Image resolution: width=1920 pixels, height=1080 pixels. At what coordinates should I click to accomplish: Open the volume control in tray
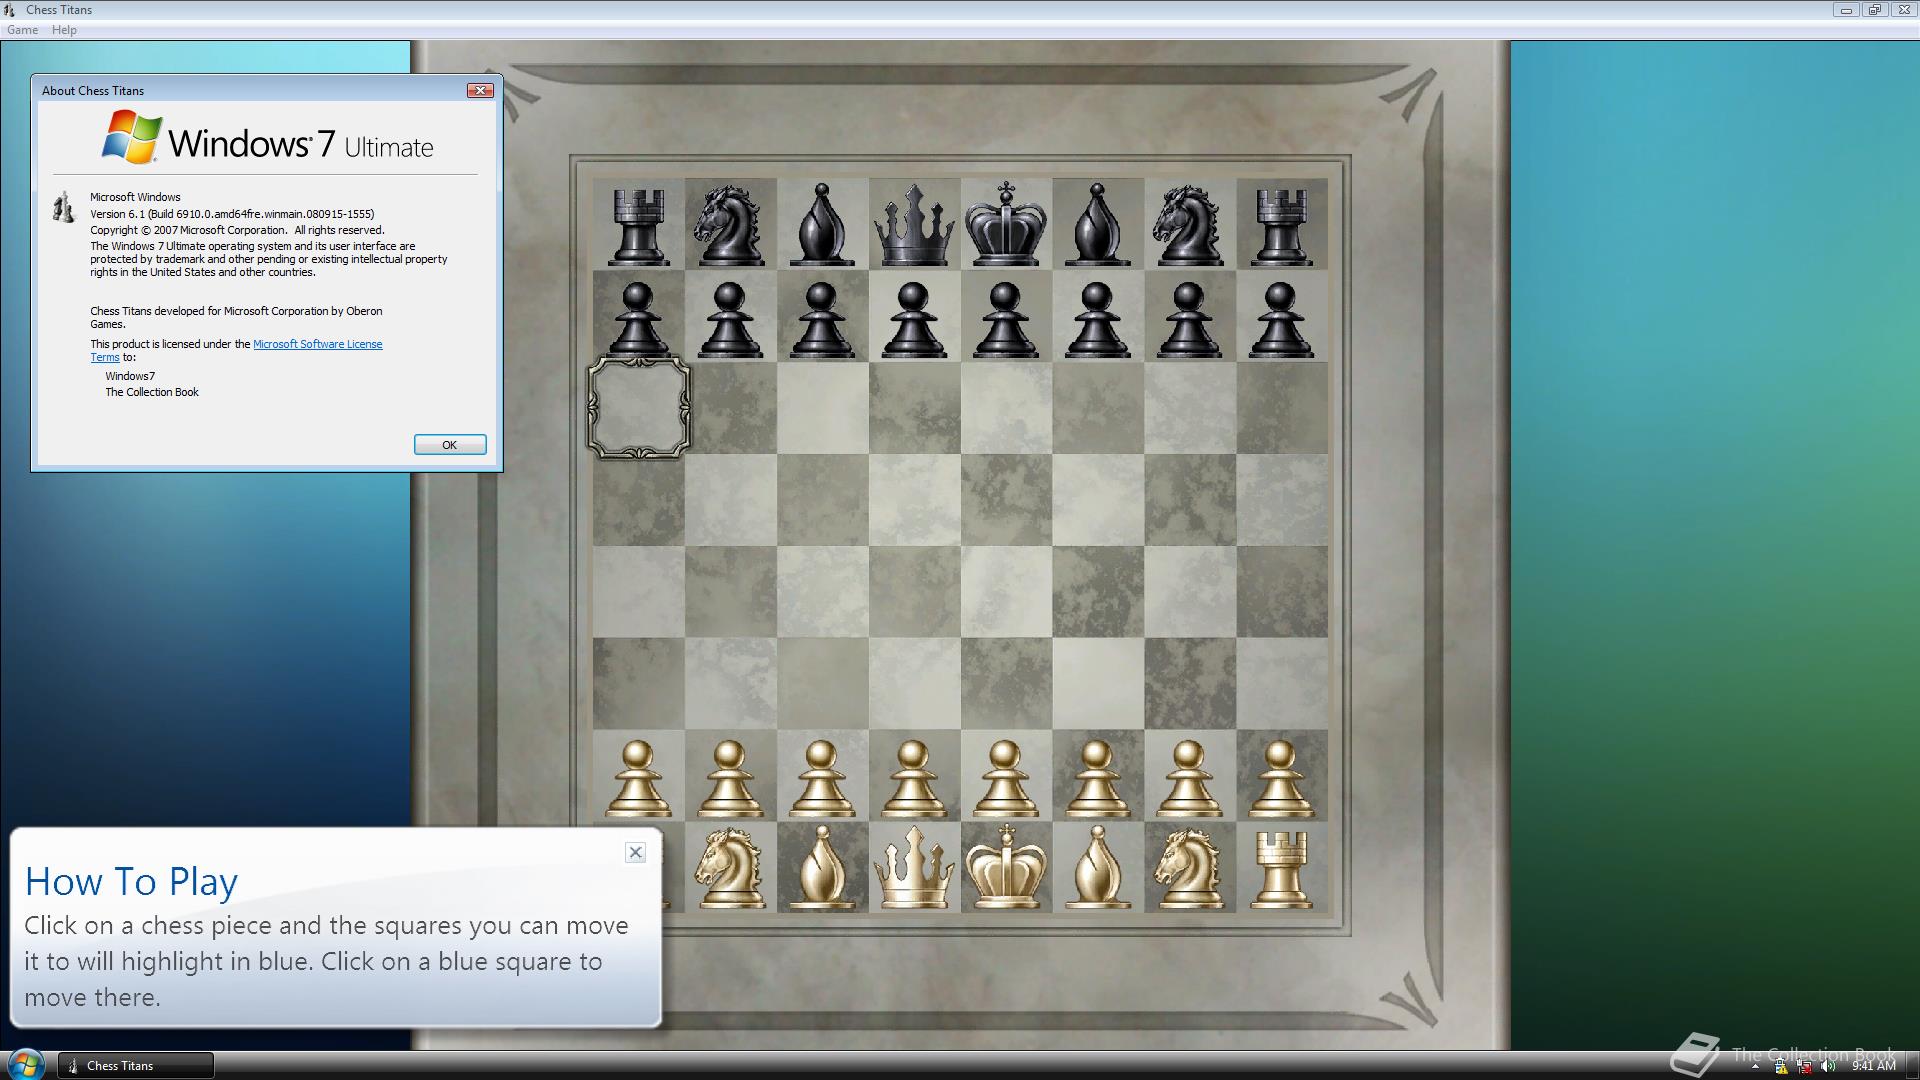[1828, 1066]
